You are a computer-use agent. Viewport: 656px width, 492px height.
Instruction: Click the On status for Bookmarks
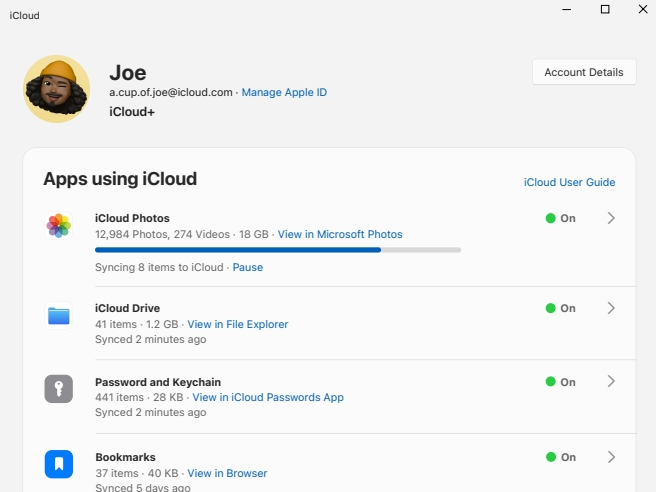tap(561, 457)
